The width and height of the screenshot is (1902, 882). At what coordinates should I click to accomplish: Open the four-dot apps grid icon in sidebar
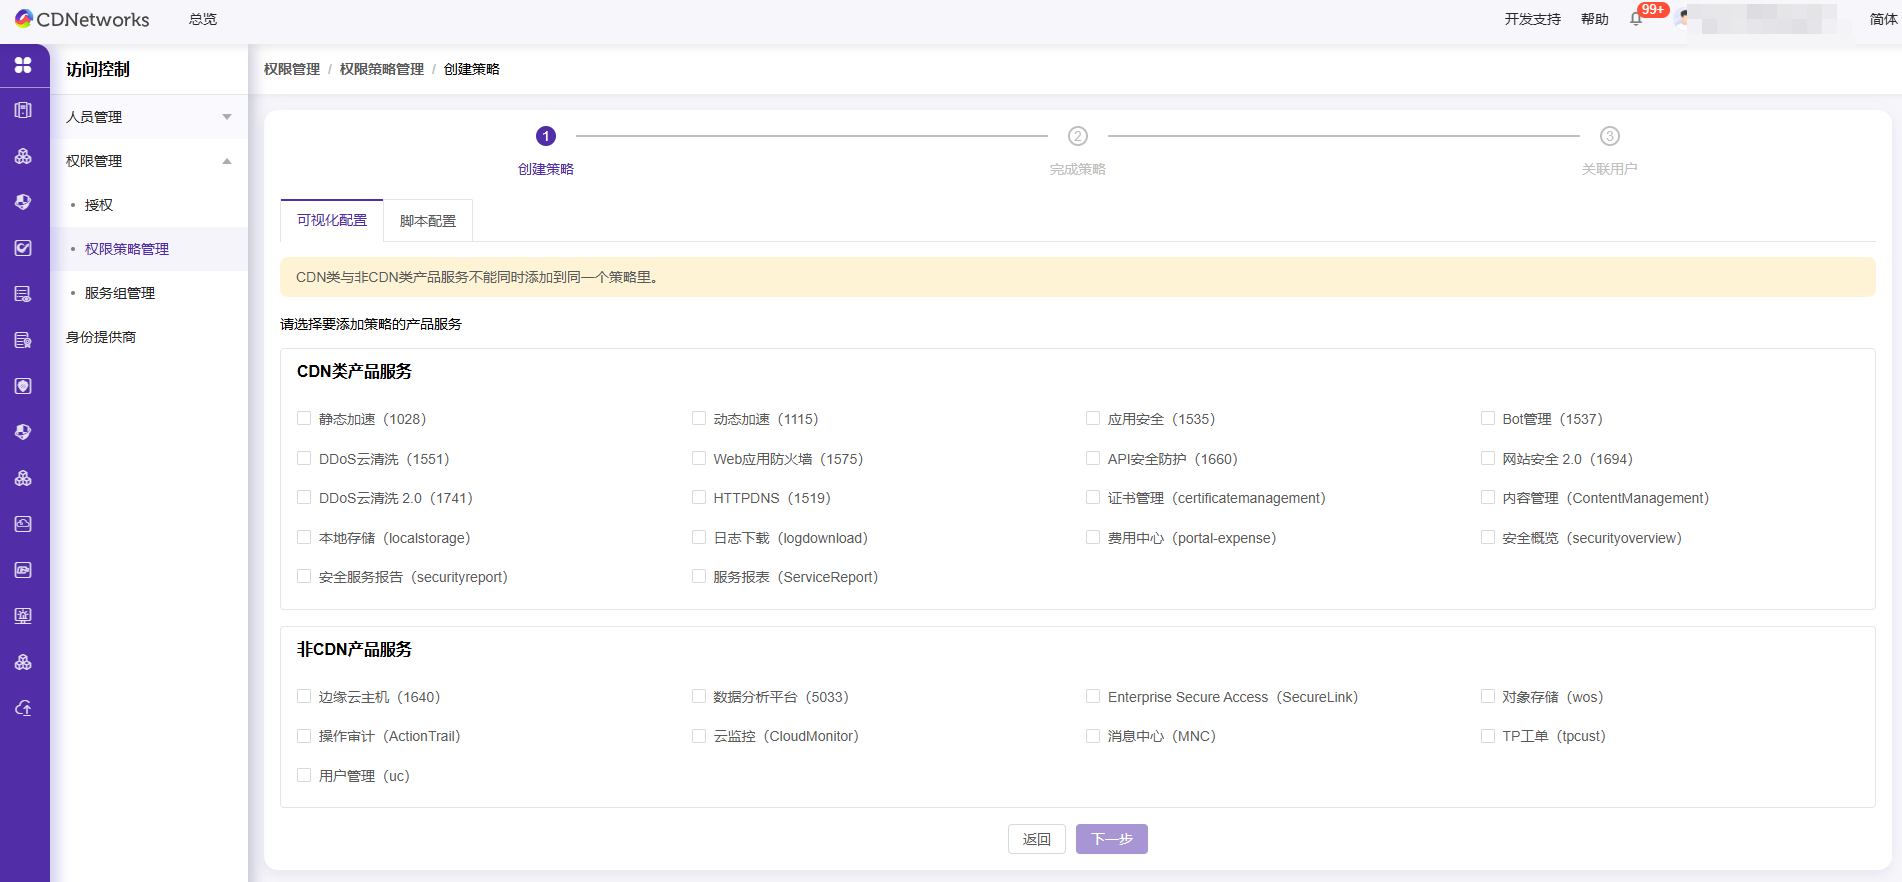[x=23, y=65]
